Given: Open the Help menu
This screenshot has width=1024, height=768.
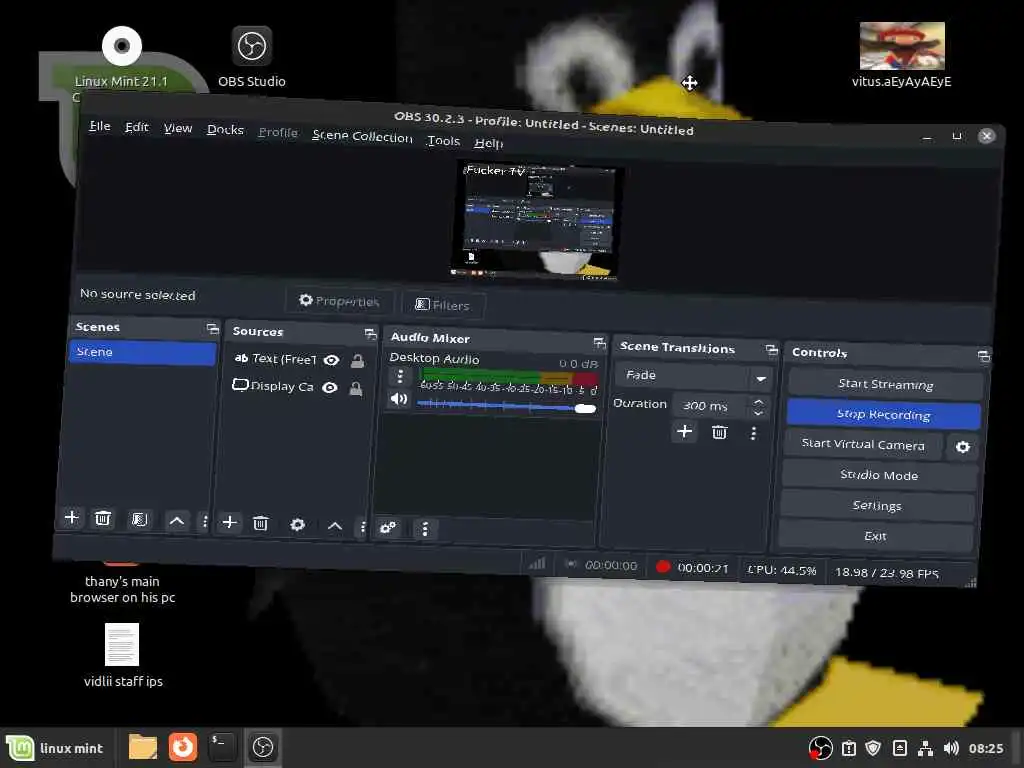Looking at the screenshot, I should pyautogui.click(x=488, y=143).
